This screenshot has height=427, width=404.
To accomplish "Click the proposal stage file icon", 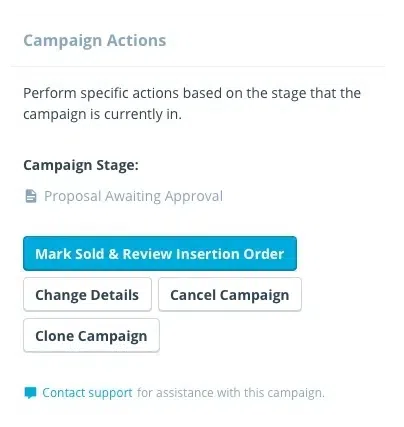I will coord(31,196).
